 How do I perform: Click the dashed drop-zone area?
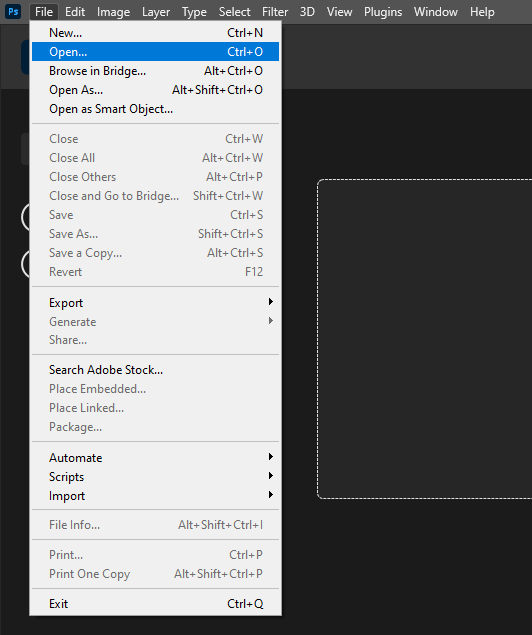pos(424,339)
